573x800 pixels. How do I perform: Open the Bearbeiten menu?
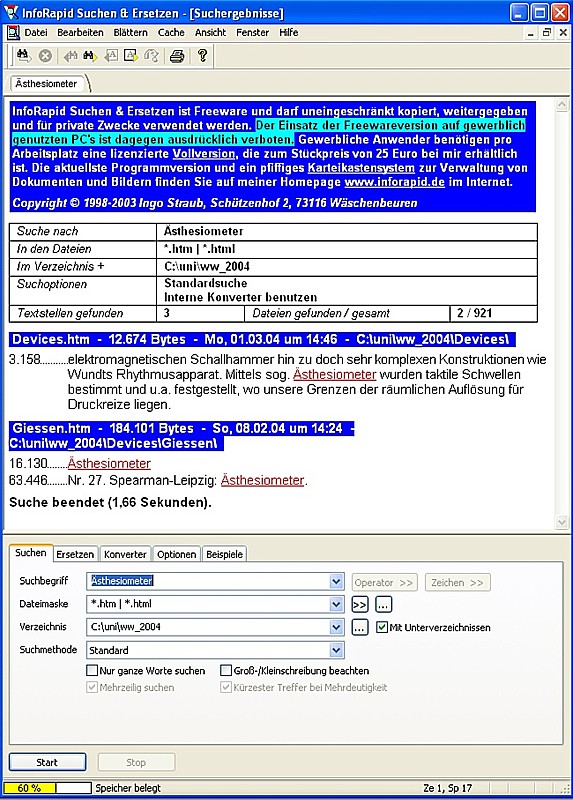pos(80,33)
